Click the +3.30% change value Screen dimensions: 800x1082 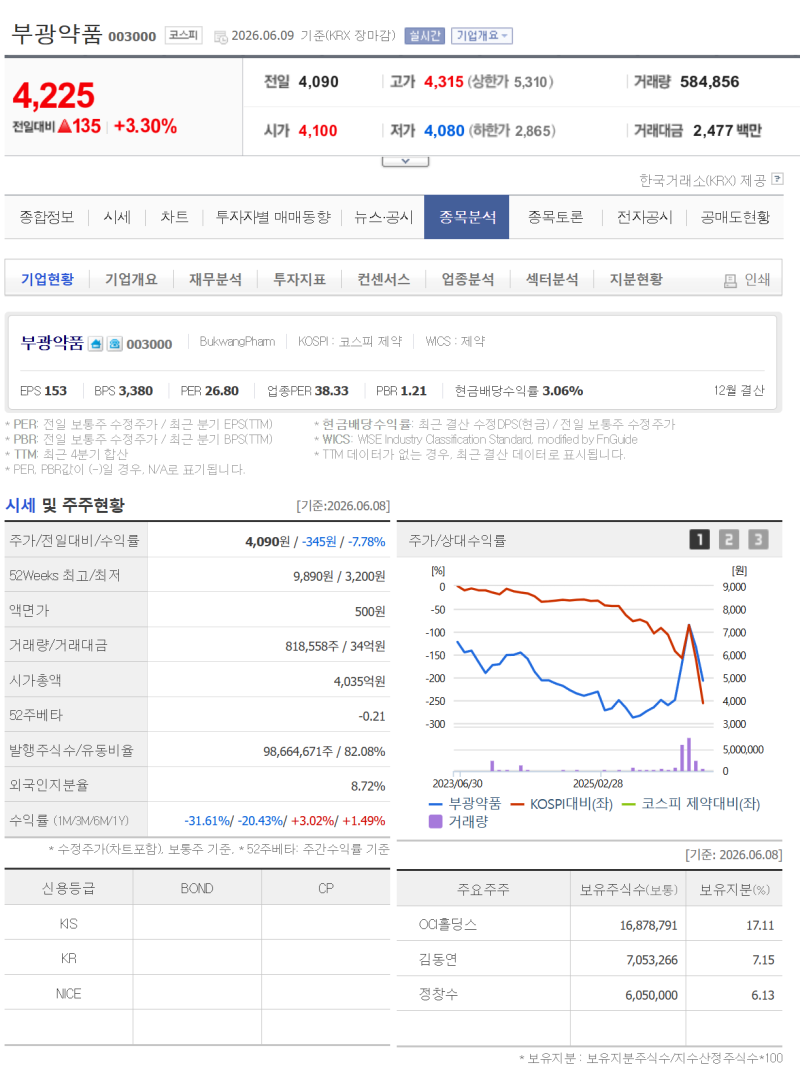[146, 126]
